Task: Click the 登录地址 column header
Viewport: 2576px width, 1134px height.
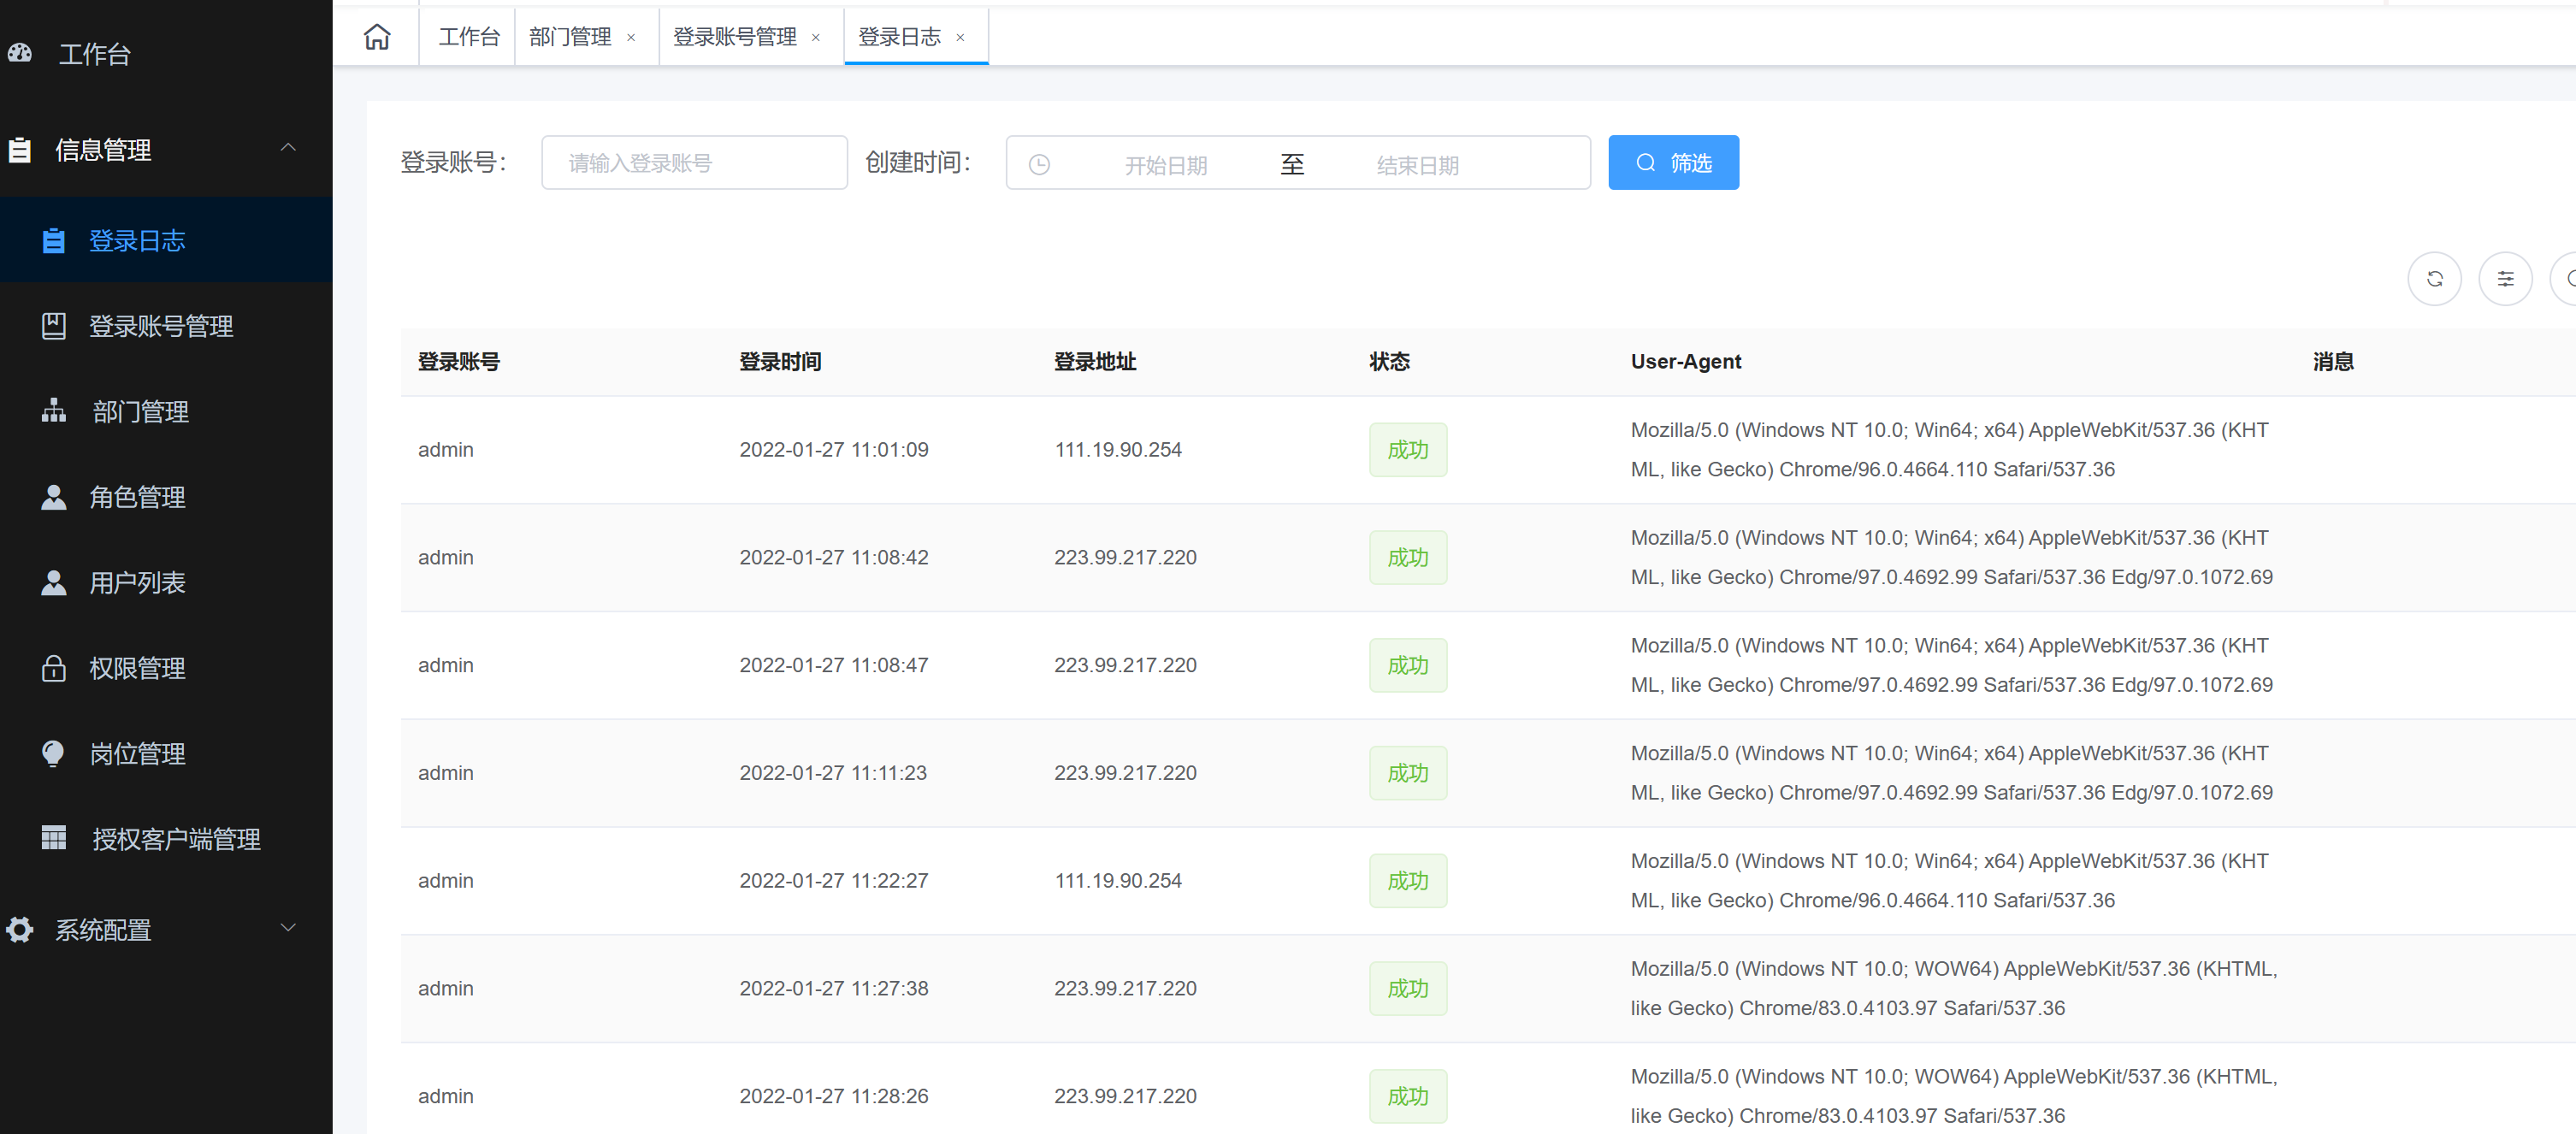Action: click(1095, 361)
